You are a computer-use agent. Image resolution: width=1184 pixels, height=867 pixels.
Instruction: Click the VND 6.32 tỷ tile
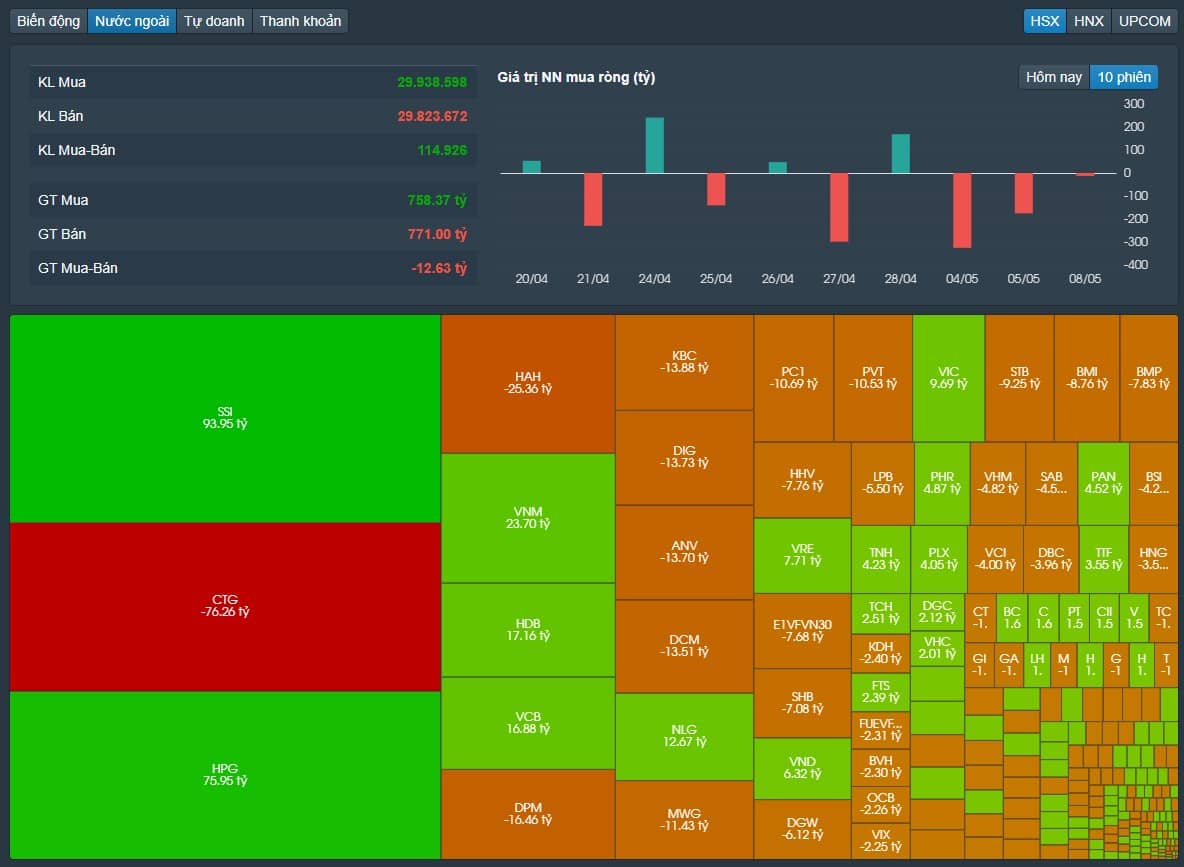pyautogui.click(x=802, y=768)
